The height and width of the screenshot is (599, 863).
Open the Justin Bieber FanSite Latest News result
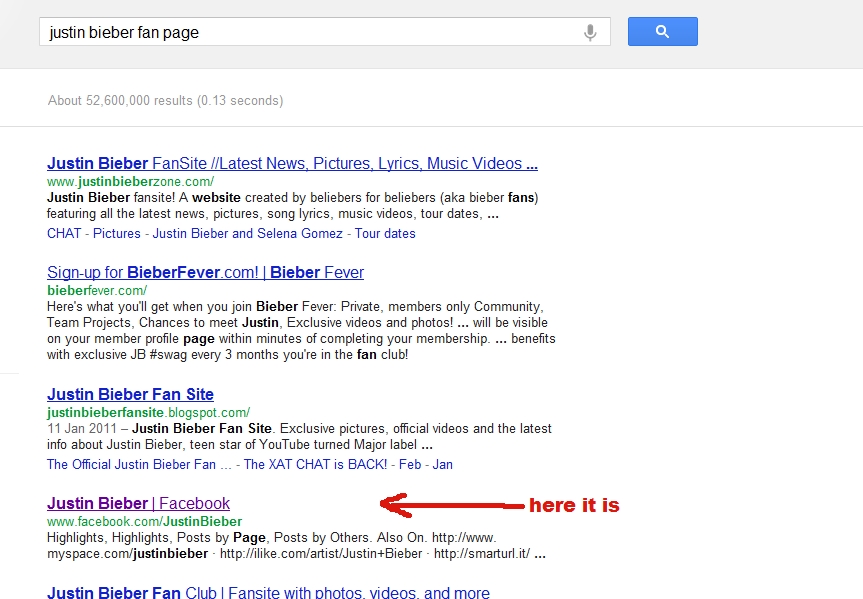[x=292, y=164]
